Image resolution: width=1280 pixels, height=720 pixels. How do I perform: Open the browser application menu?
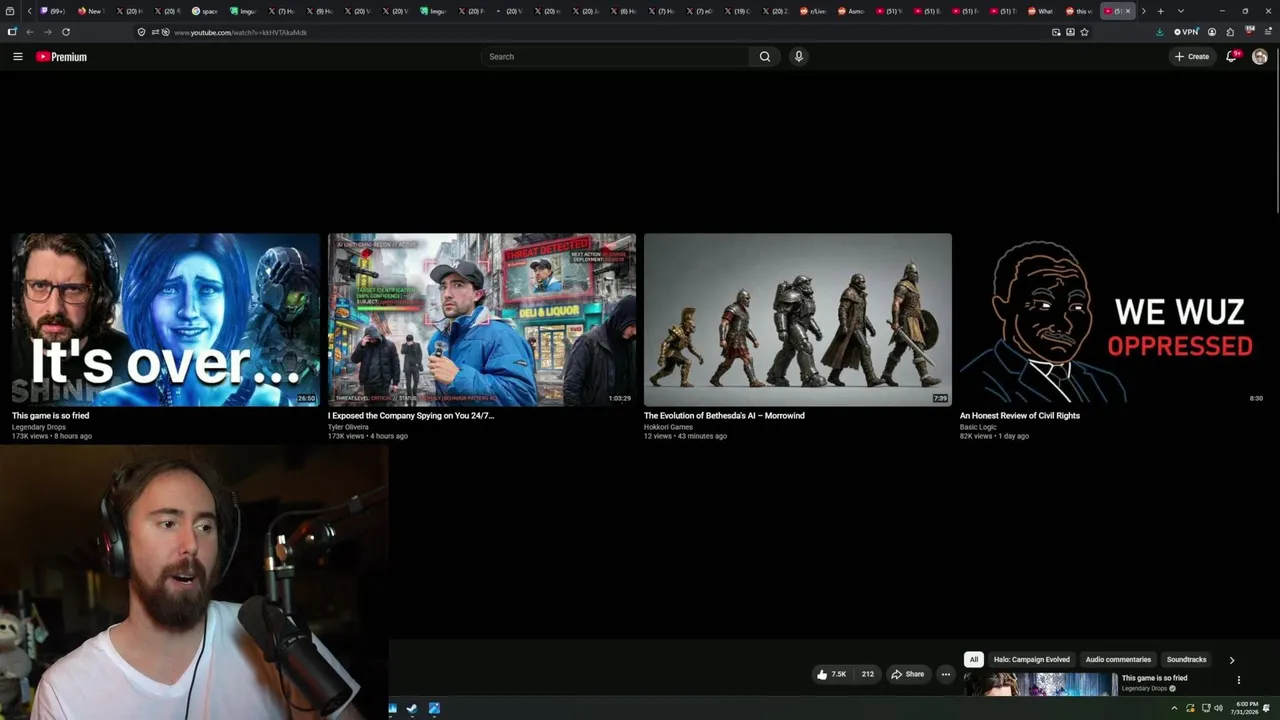point(1268,32)
